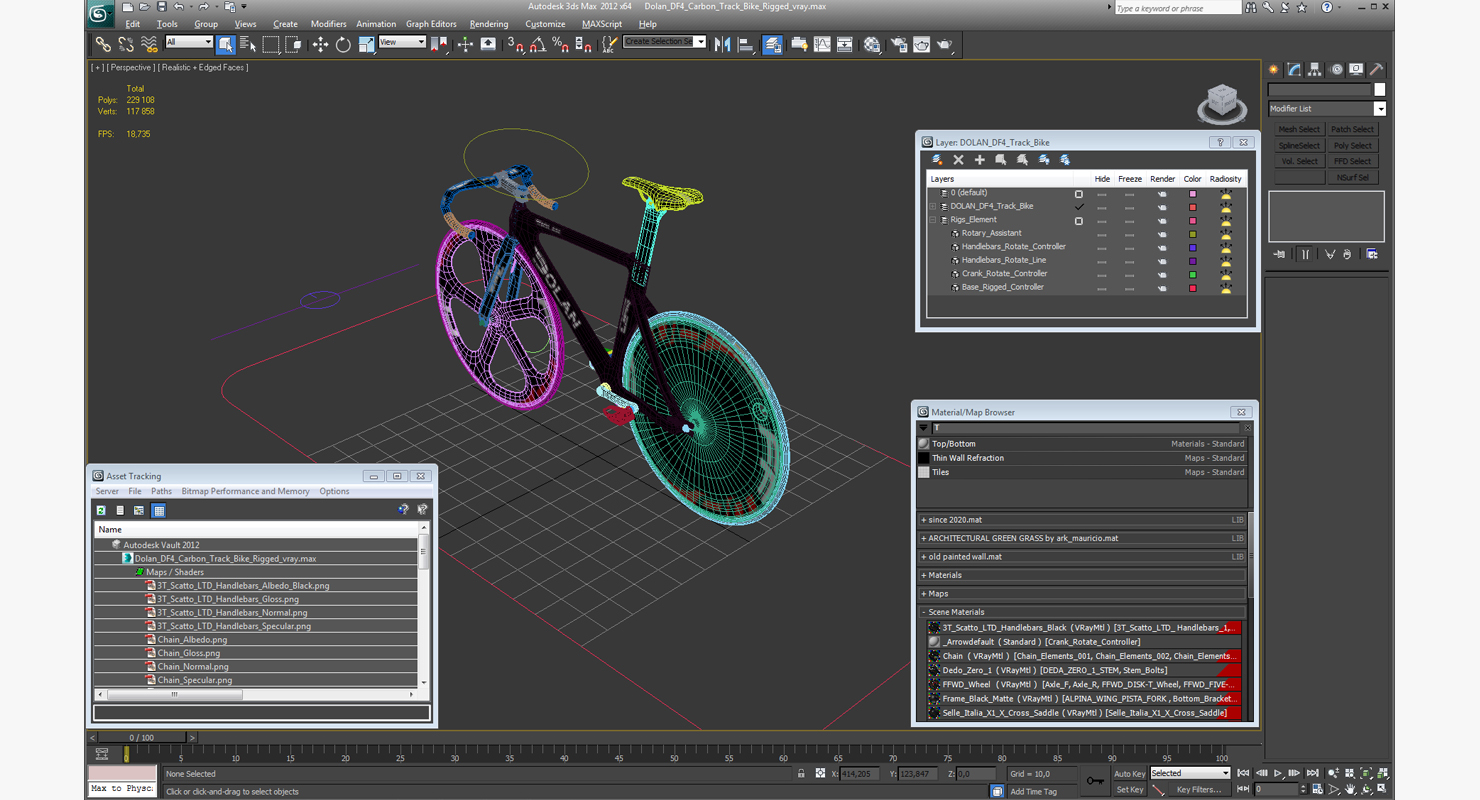This screenshot has height=800, width=1480.
Task: Open the Modifiers menu
Action: pyautogui.click(x=328, y=24)
